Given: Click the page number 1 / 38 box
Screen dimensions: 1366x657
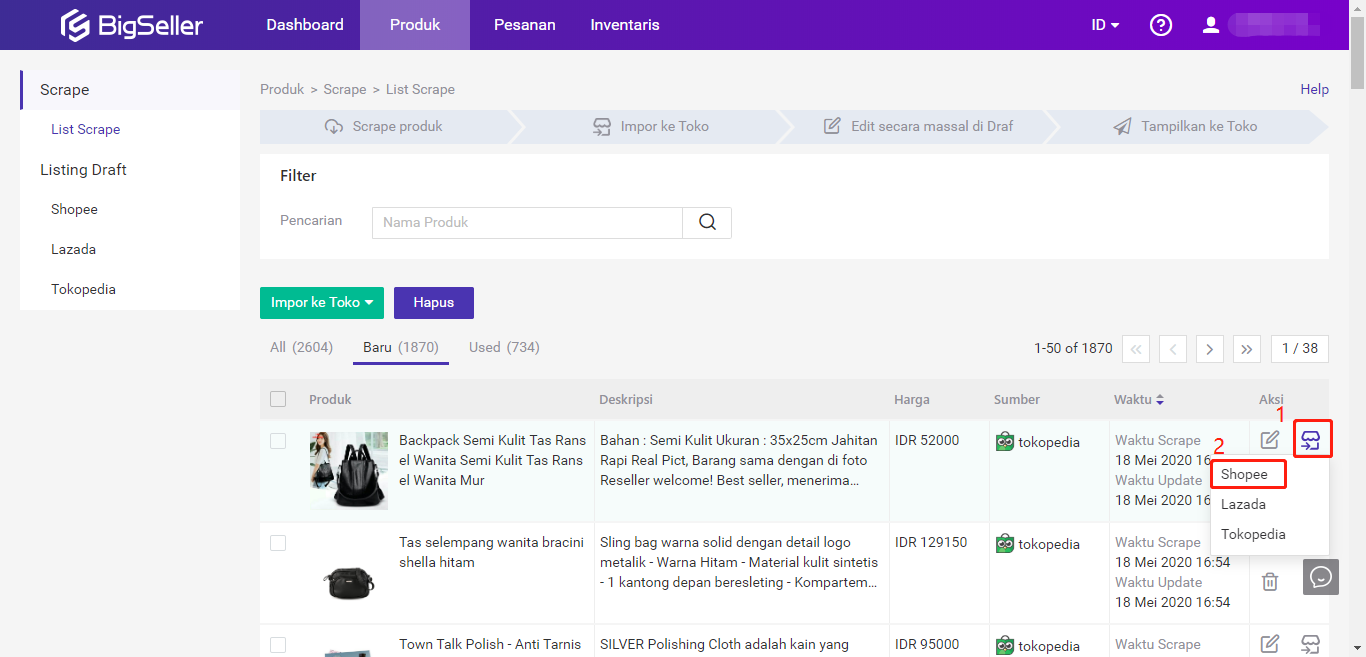Looking at the screenshot, I should pyautogui.click(x=1300, y=349).
